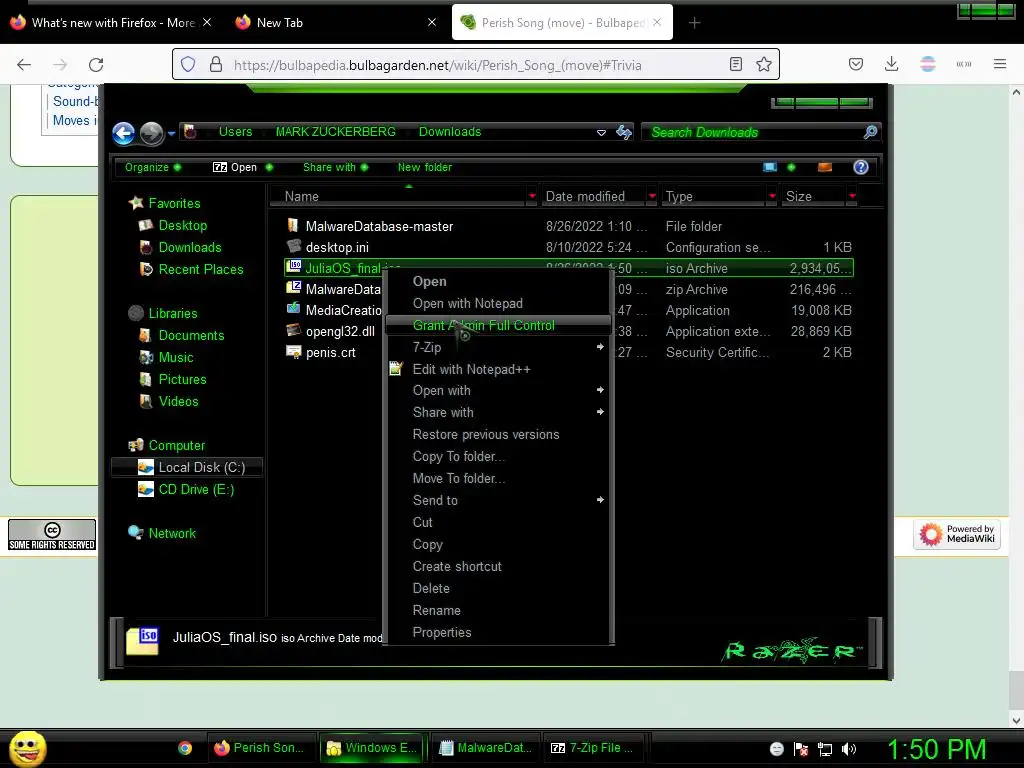Click the Powered by MediaWiki badge

pyautogui.click(x=957, y=534)
